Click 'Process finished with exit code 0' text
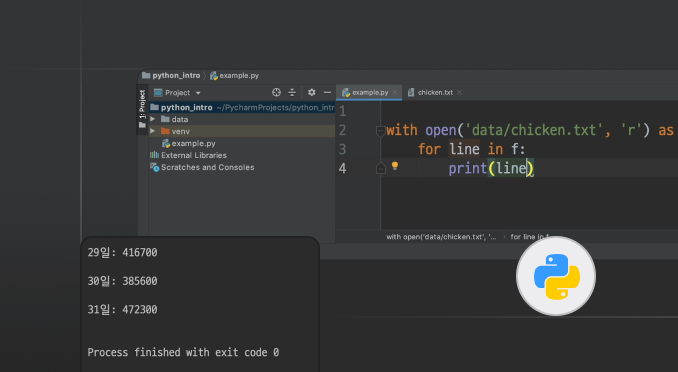The height and width of the screenshot is (372, 678). point(183,353)
